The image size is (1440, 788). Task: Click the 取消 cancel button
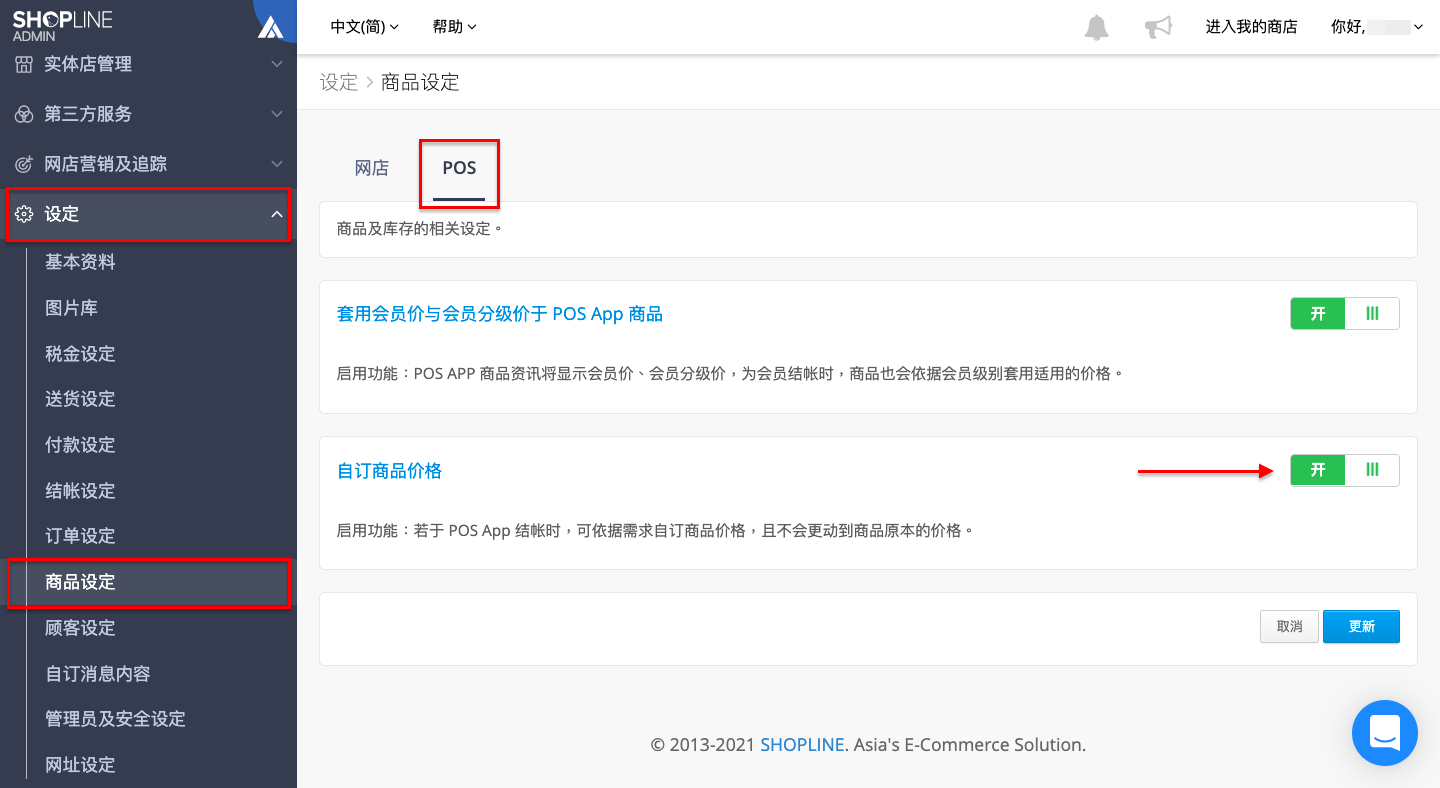pos(1289,626)
